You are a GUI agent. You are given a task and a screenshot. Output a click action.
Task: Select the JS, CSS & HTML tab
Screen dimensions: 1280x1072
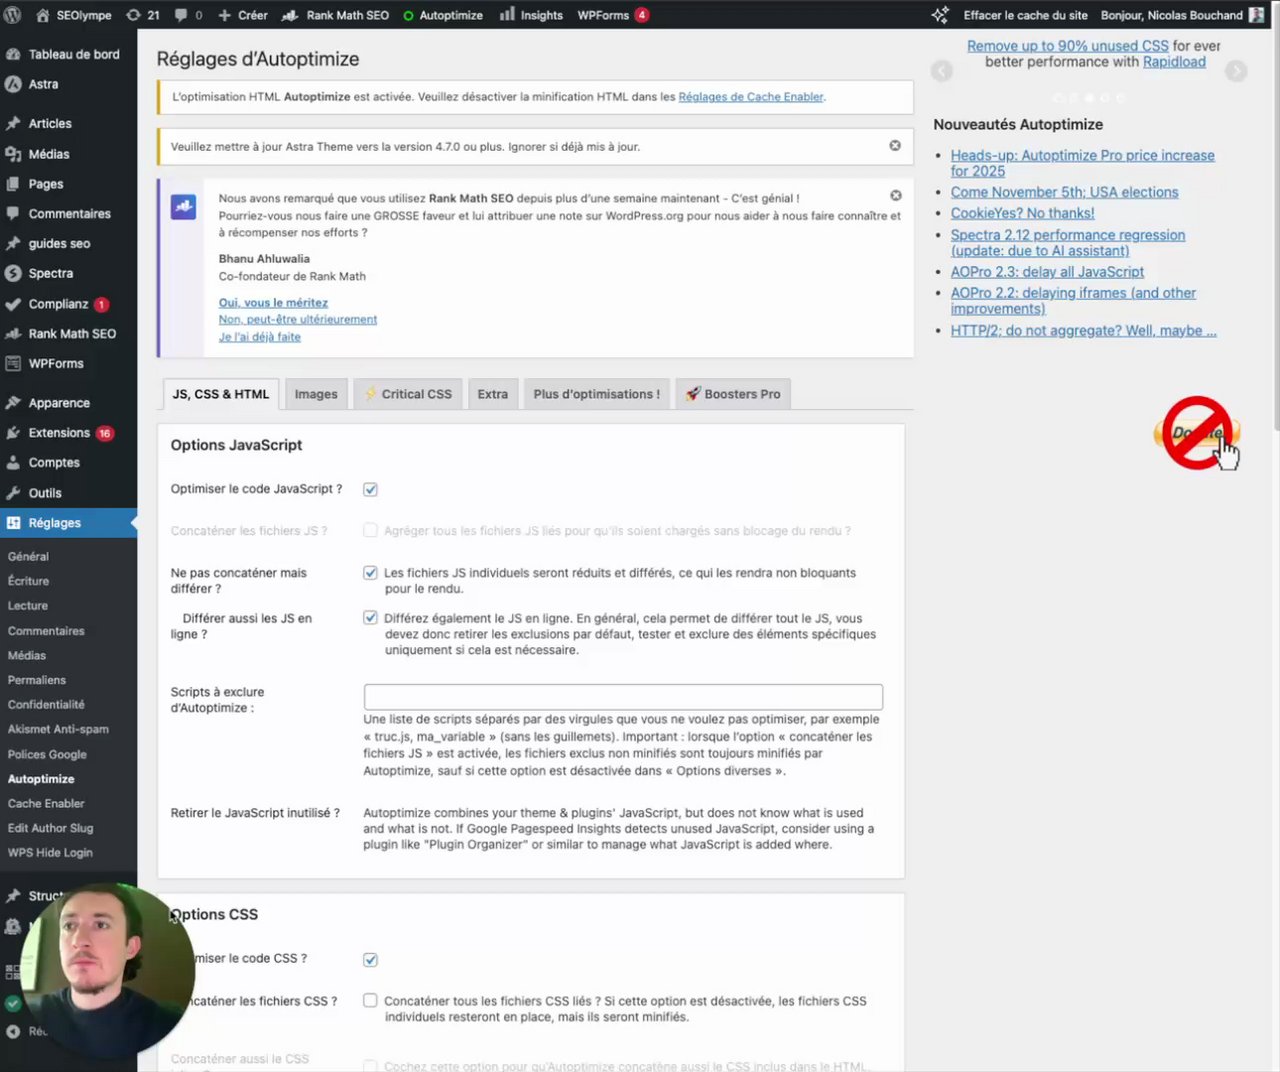(221, 394)
